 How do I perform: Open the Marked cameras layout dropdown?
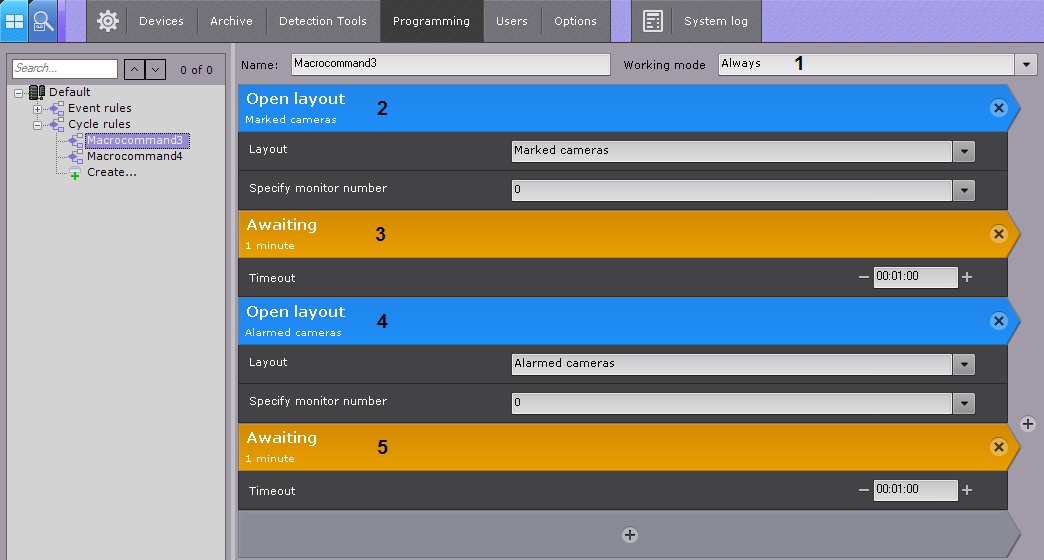[963, 151]
